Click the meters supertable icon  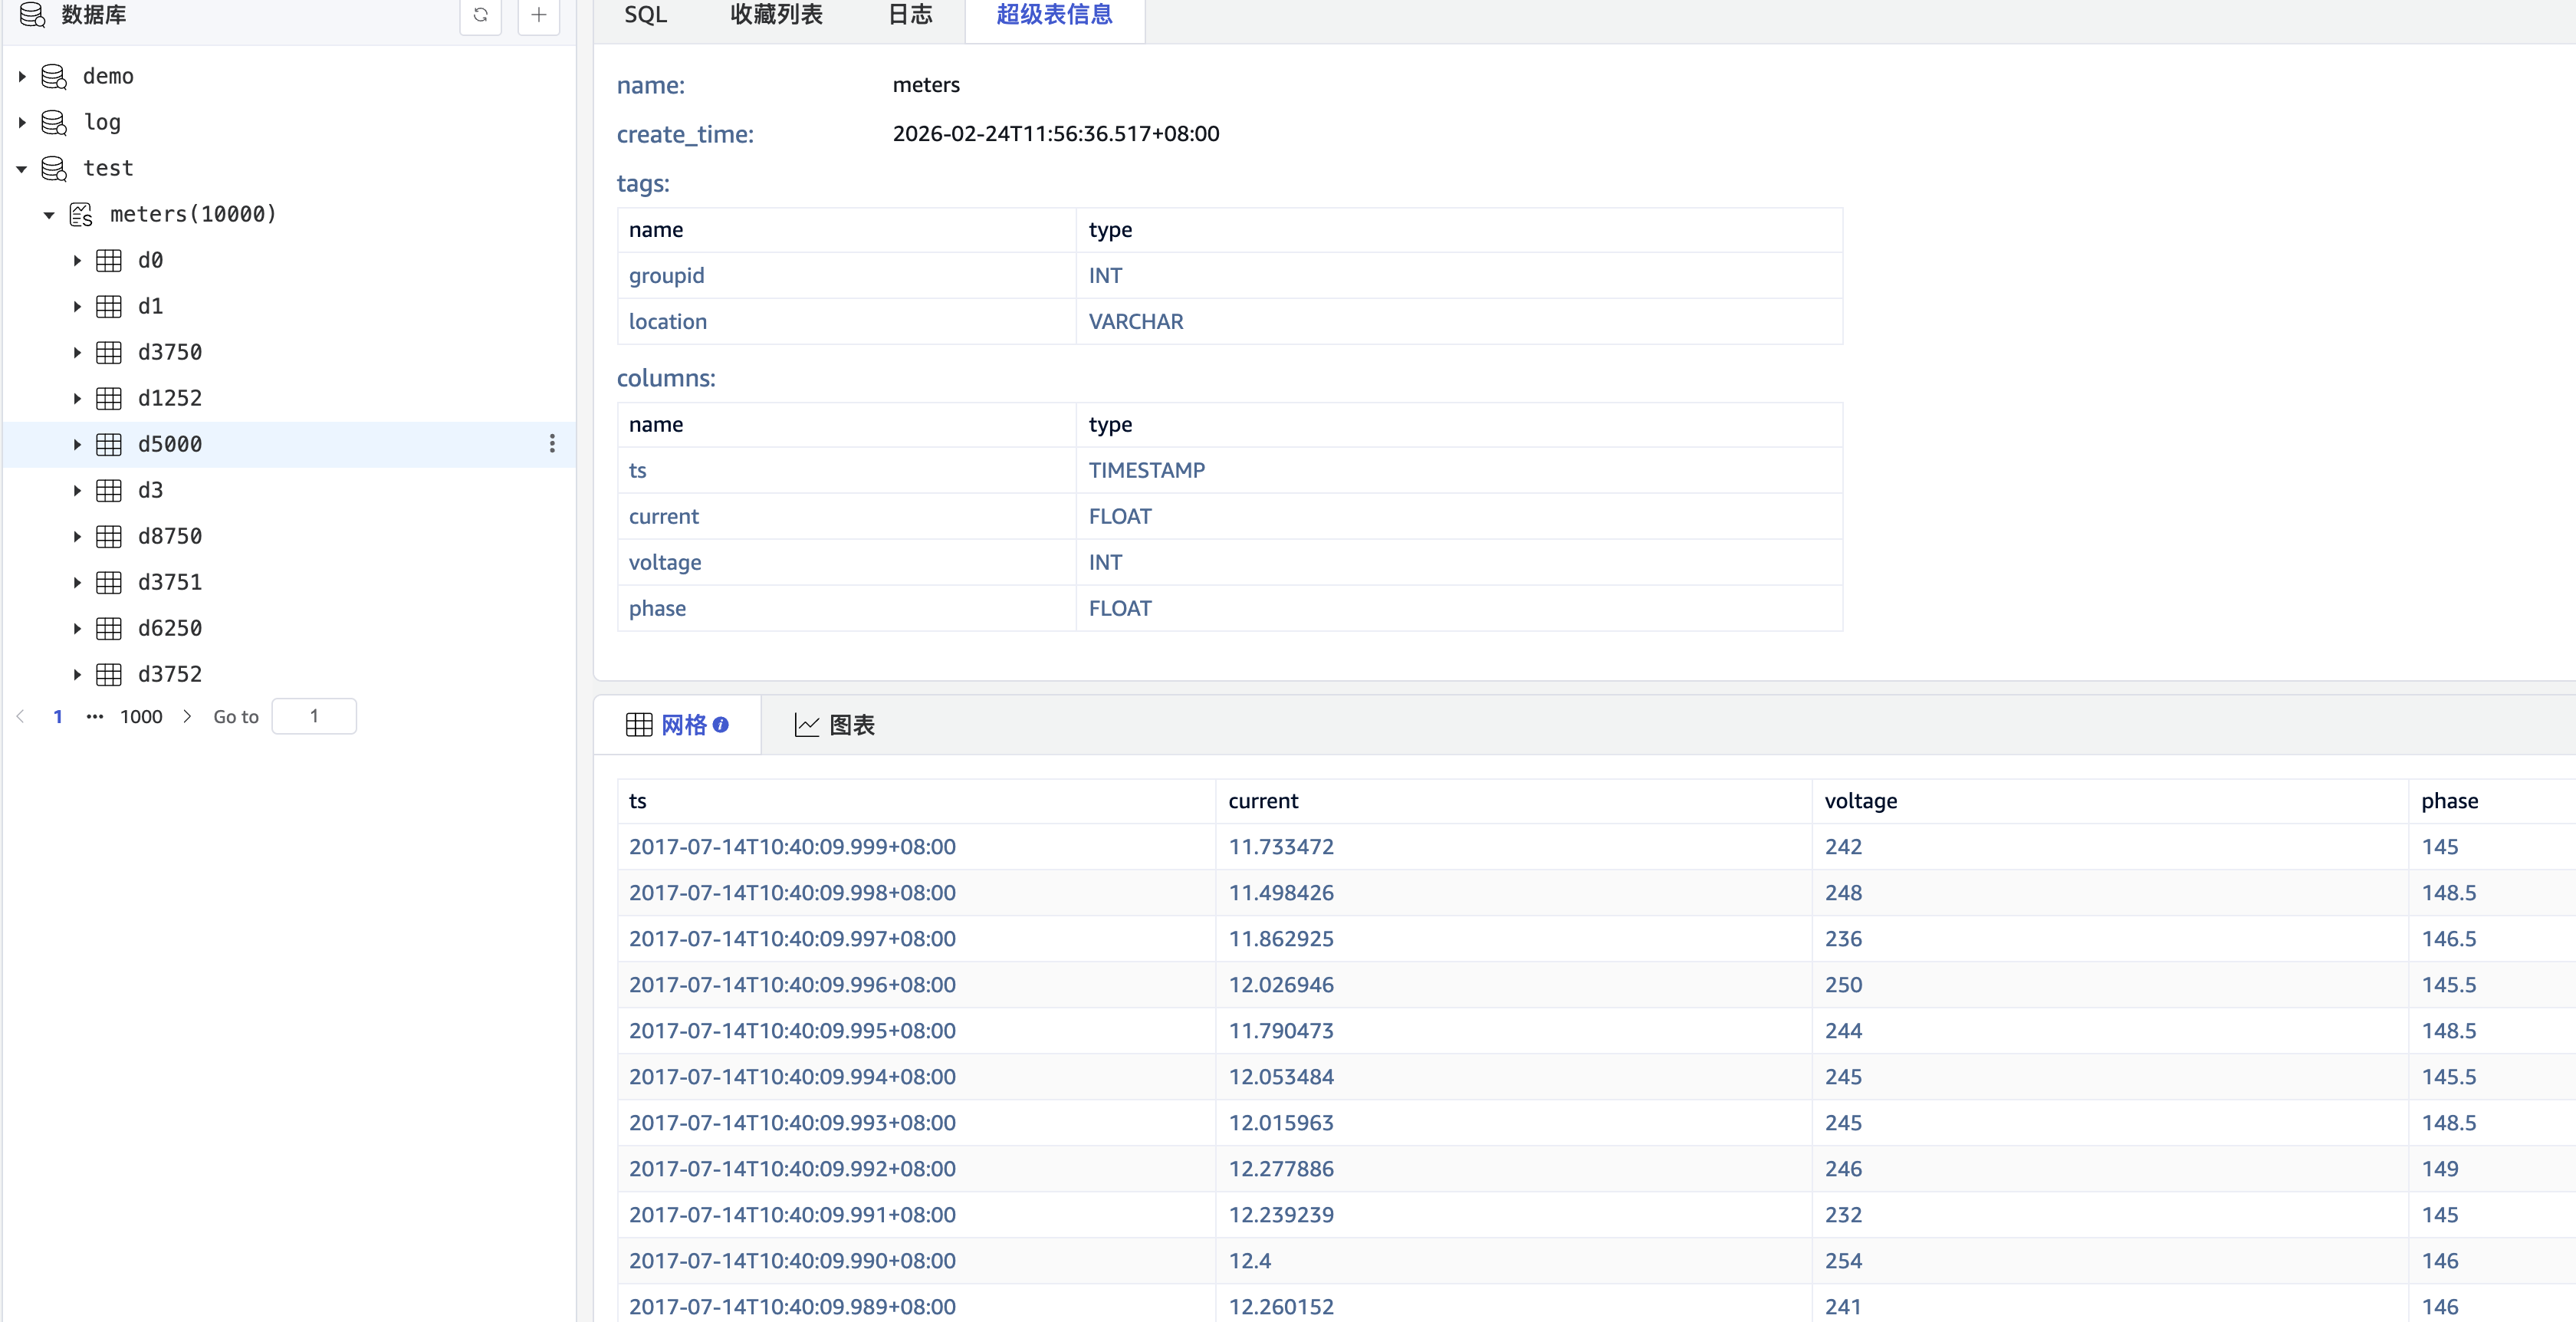81,214
